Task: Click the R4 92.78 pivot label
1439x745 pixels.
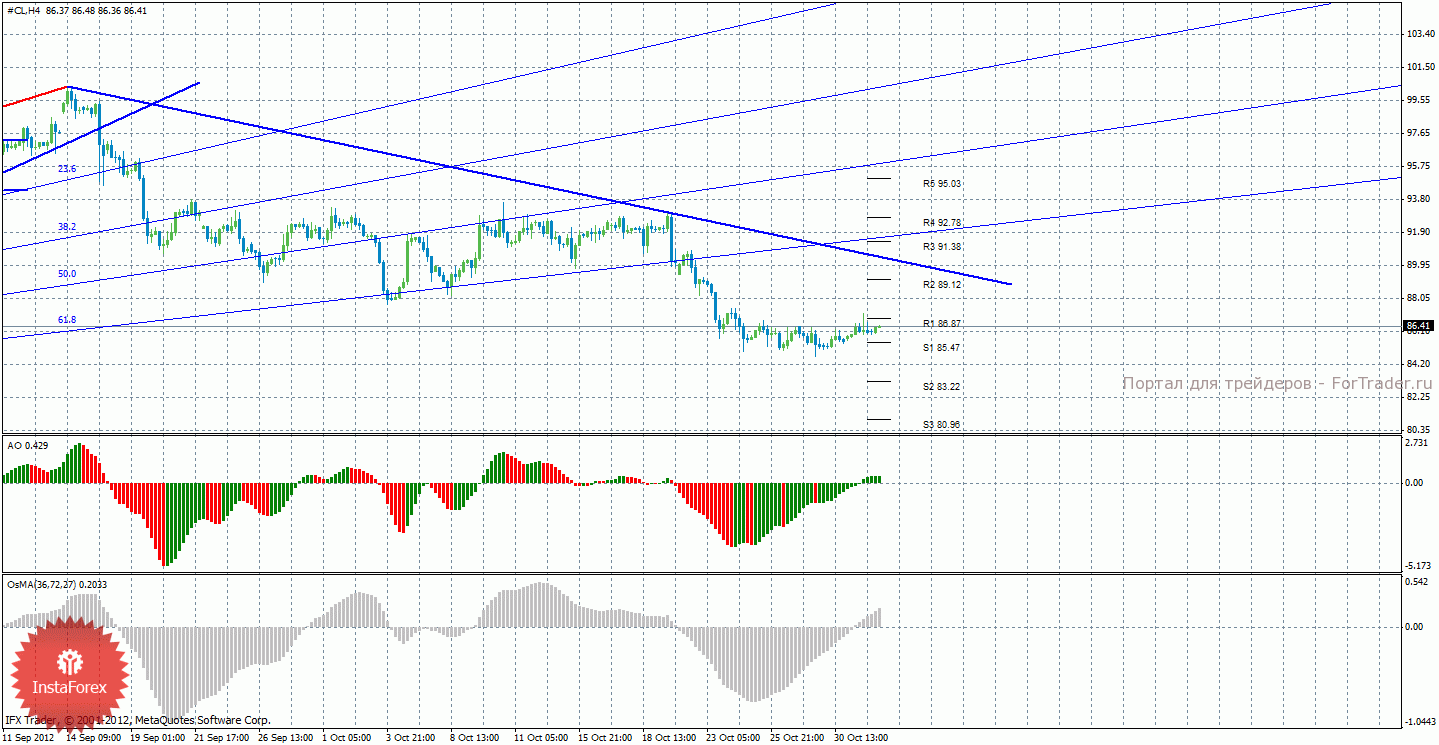Action: [942, 222]
